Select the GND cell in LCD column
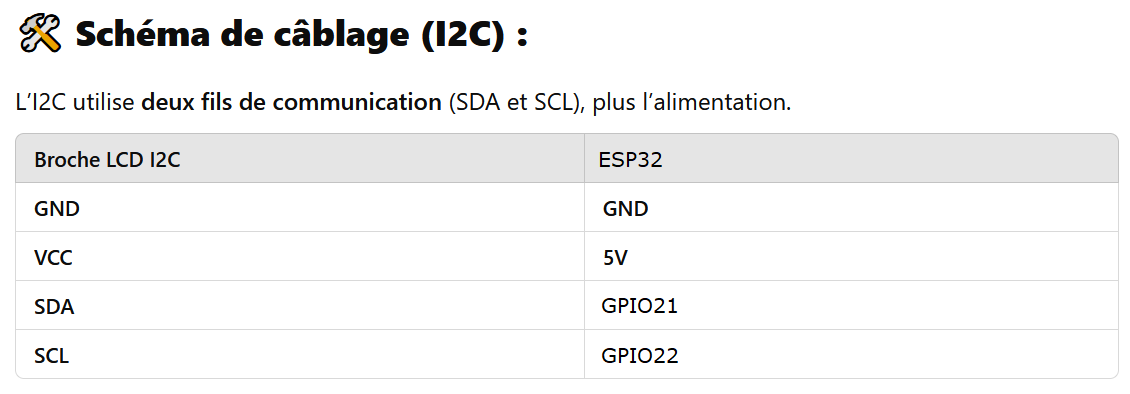1130x394 pixels. tap(300, 208)
